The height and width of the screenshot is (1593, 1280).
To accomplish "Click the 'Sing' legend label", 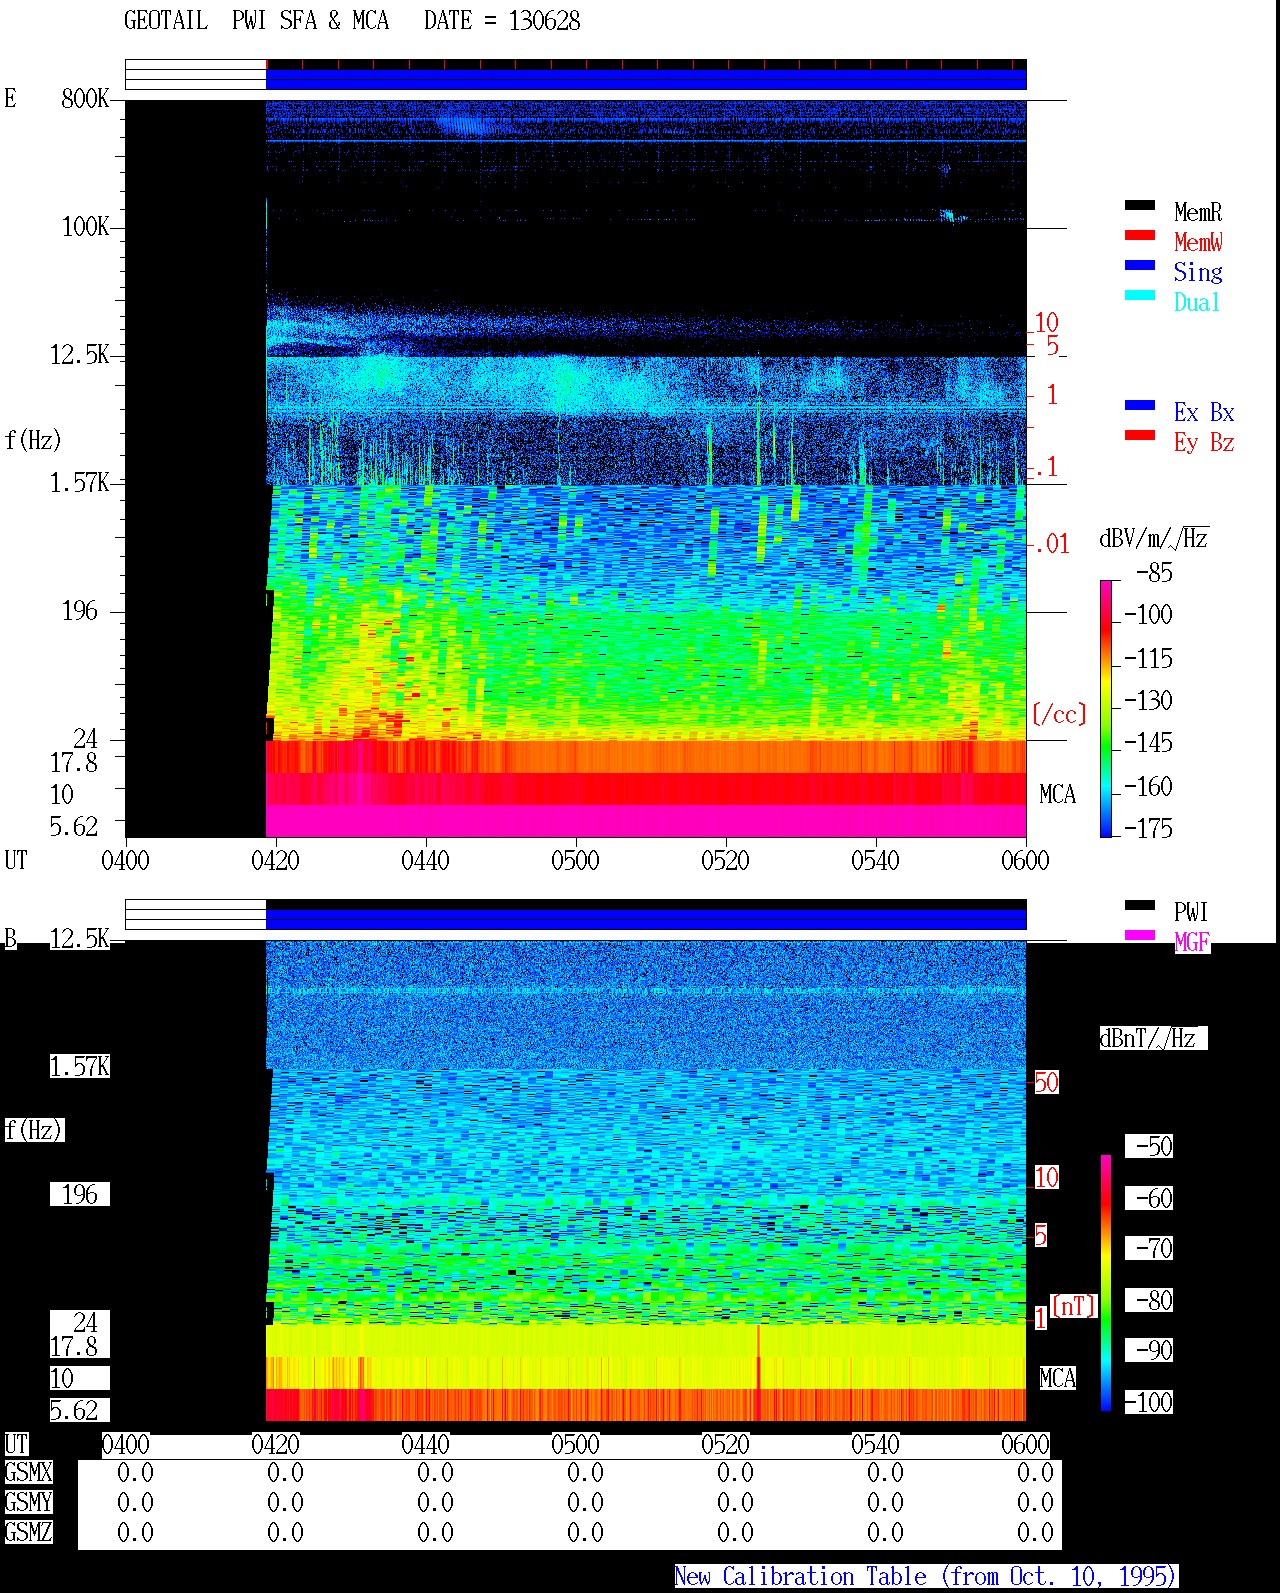I will [1198, 272].
